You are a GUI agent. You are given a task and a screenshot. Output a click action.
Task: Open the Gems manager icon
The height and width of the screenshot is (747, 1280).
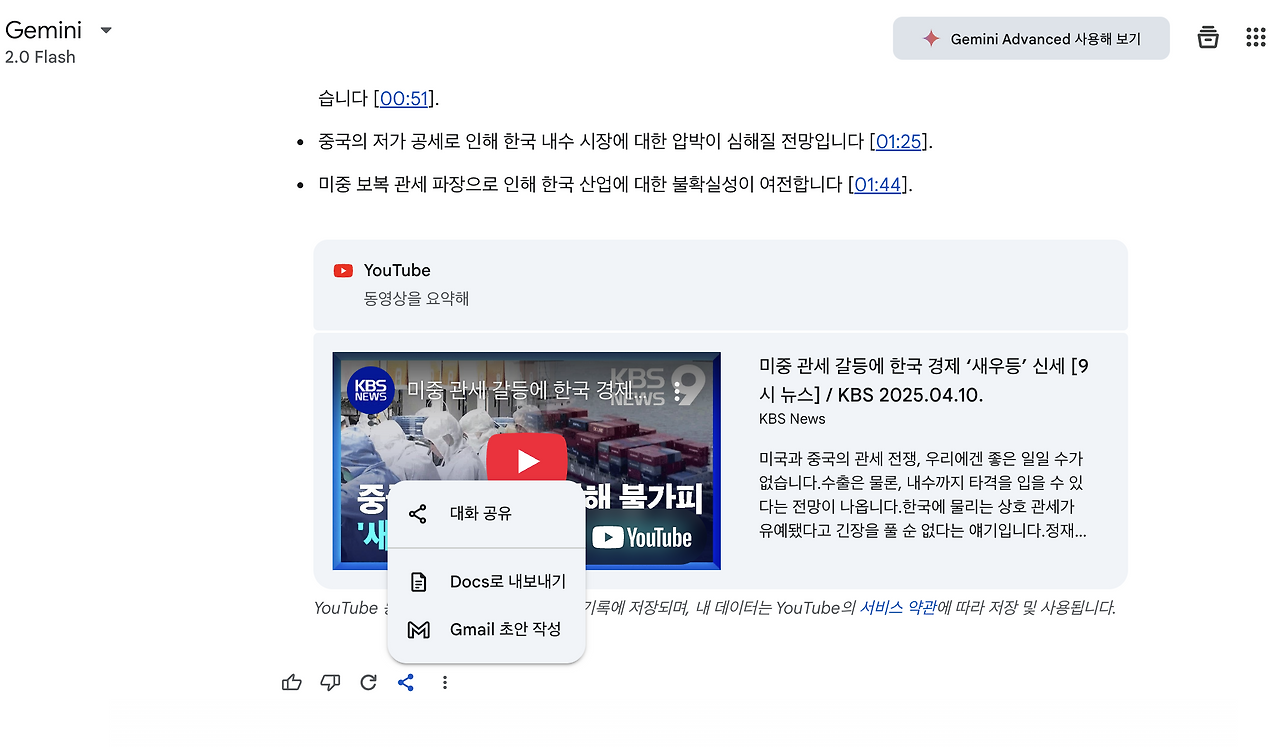point(1208,38)
